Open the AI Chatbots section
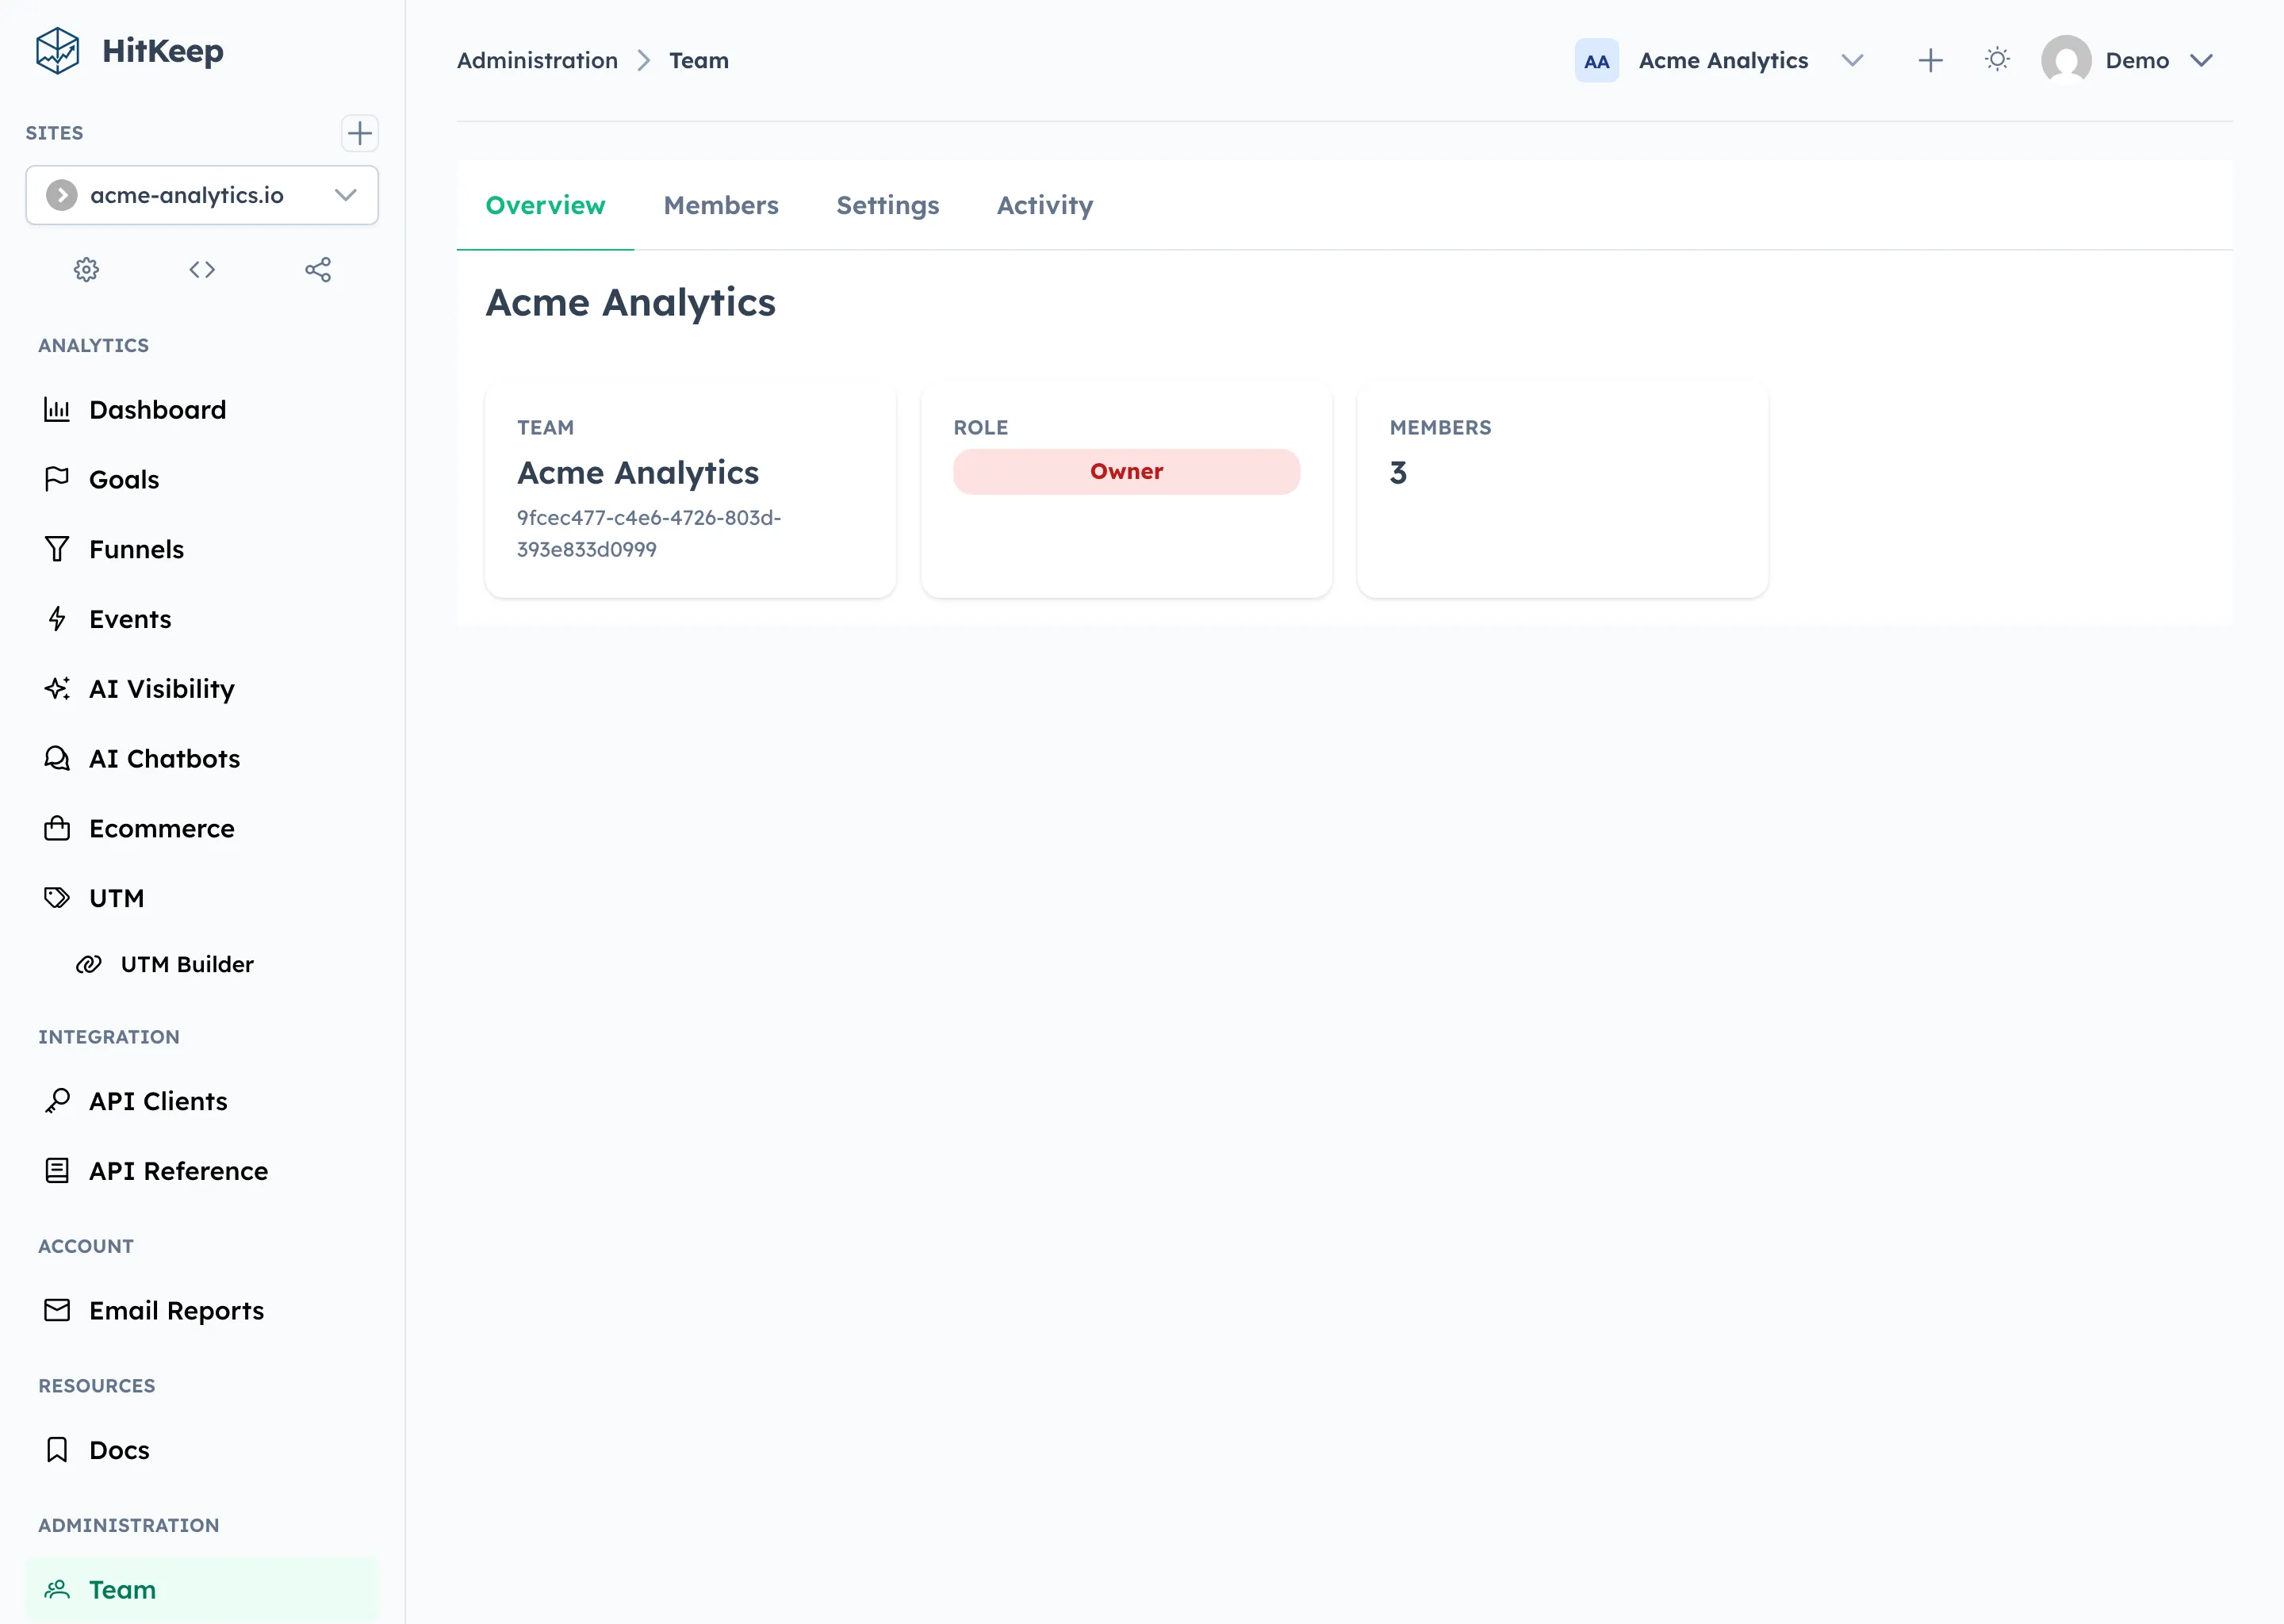Screen dimensions: 2284x1624 (x=164, y=758)
